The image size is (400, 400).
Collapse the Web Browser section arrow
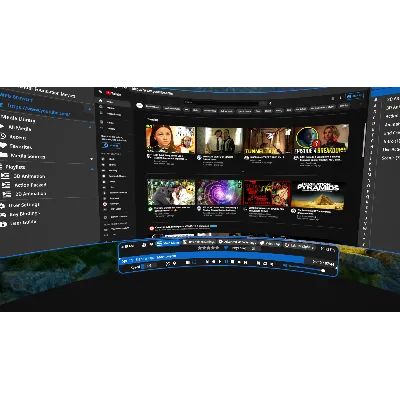(x=89, y=109)
